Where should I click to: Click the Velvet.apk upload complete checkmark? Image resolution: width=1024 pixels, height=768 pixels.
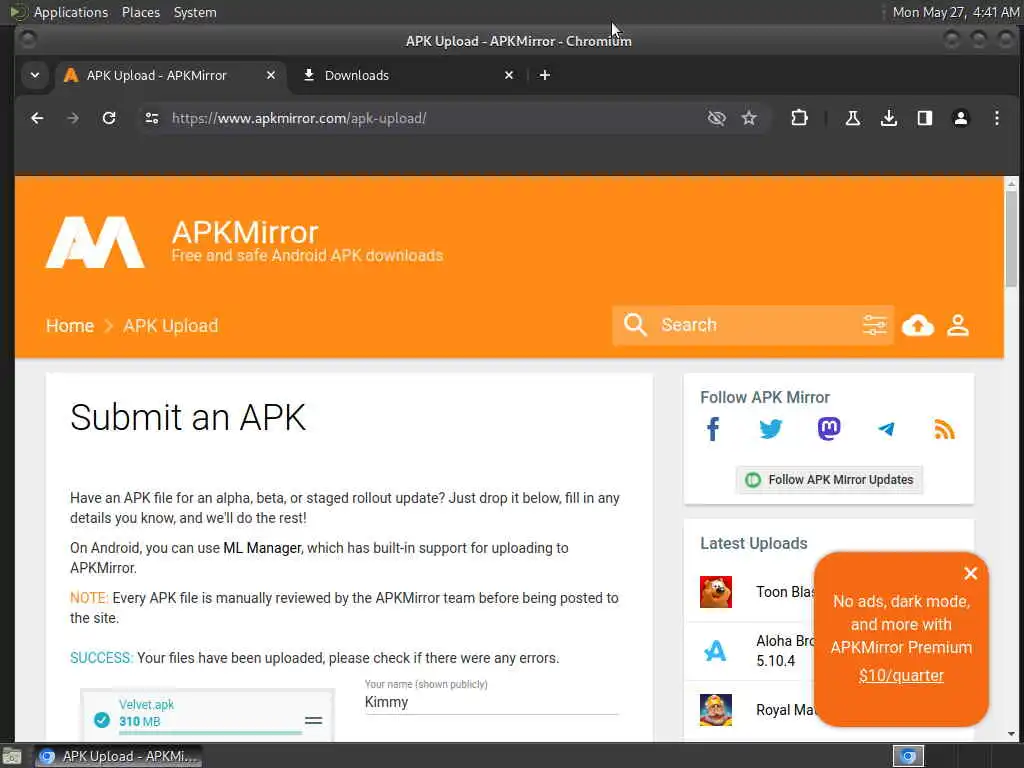[x=102, y=720]
